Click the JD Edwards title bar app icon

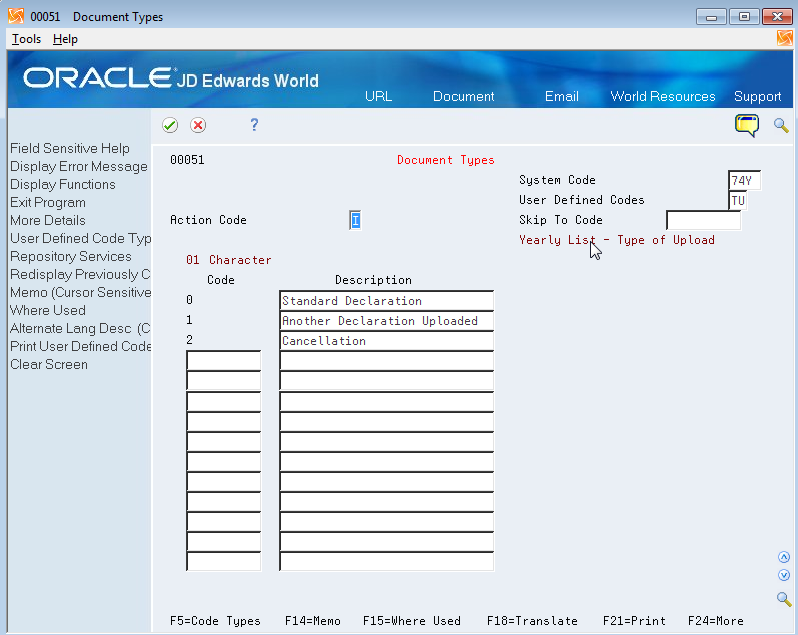click(x=16, y=16)
